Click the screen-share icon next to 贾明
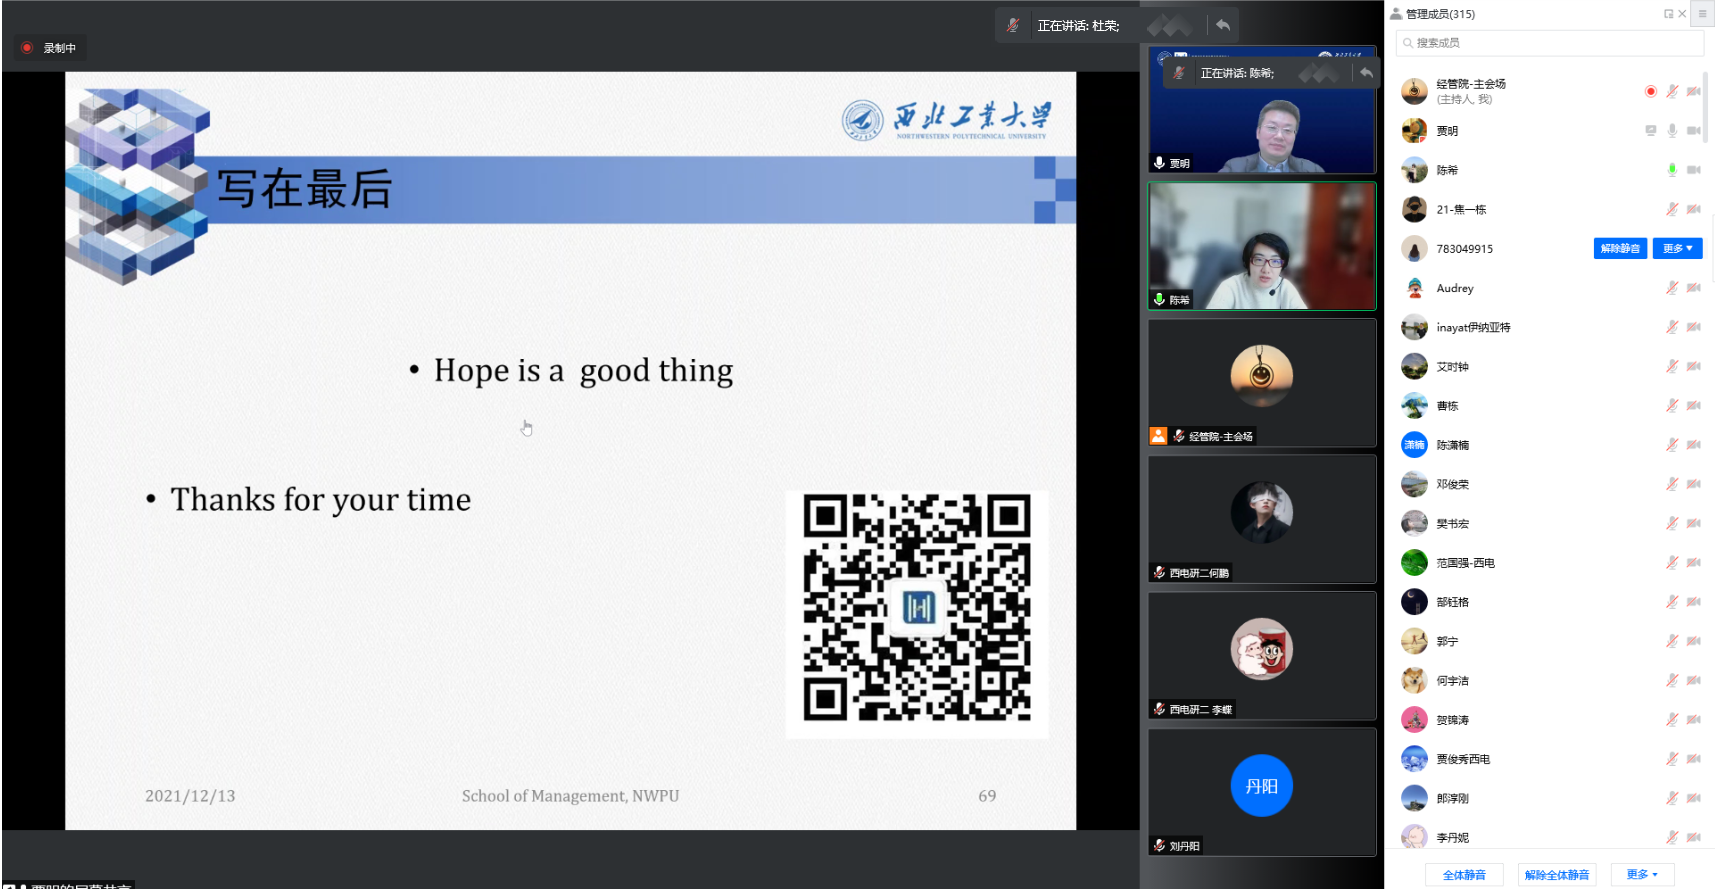 [x=1651, y=131]
